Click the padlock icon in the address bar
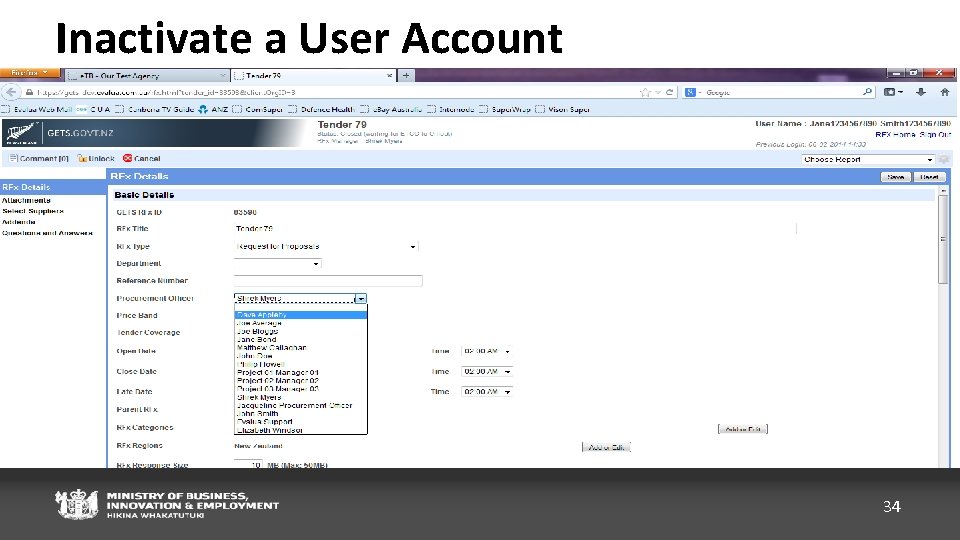Screen dimensions: 960x540 (29, 92)
